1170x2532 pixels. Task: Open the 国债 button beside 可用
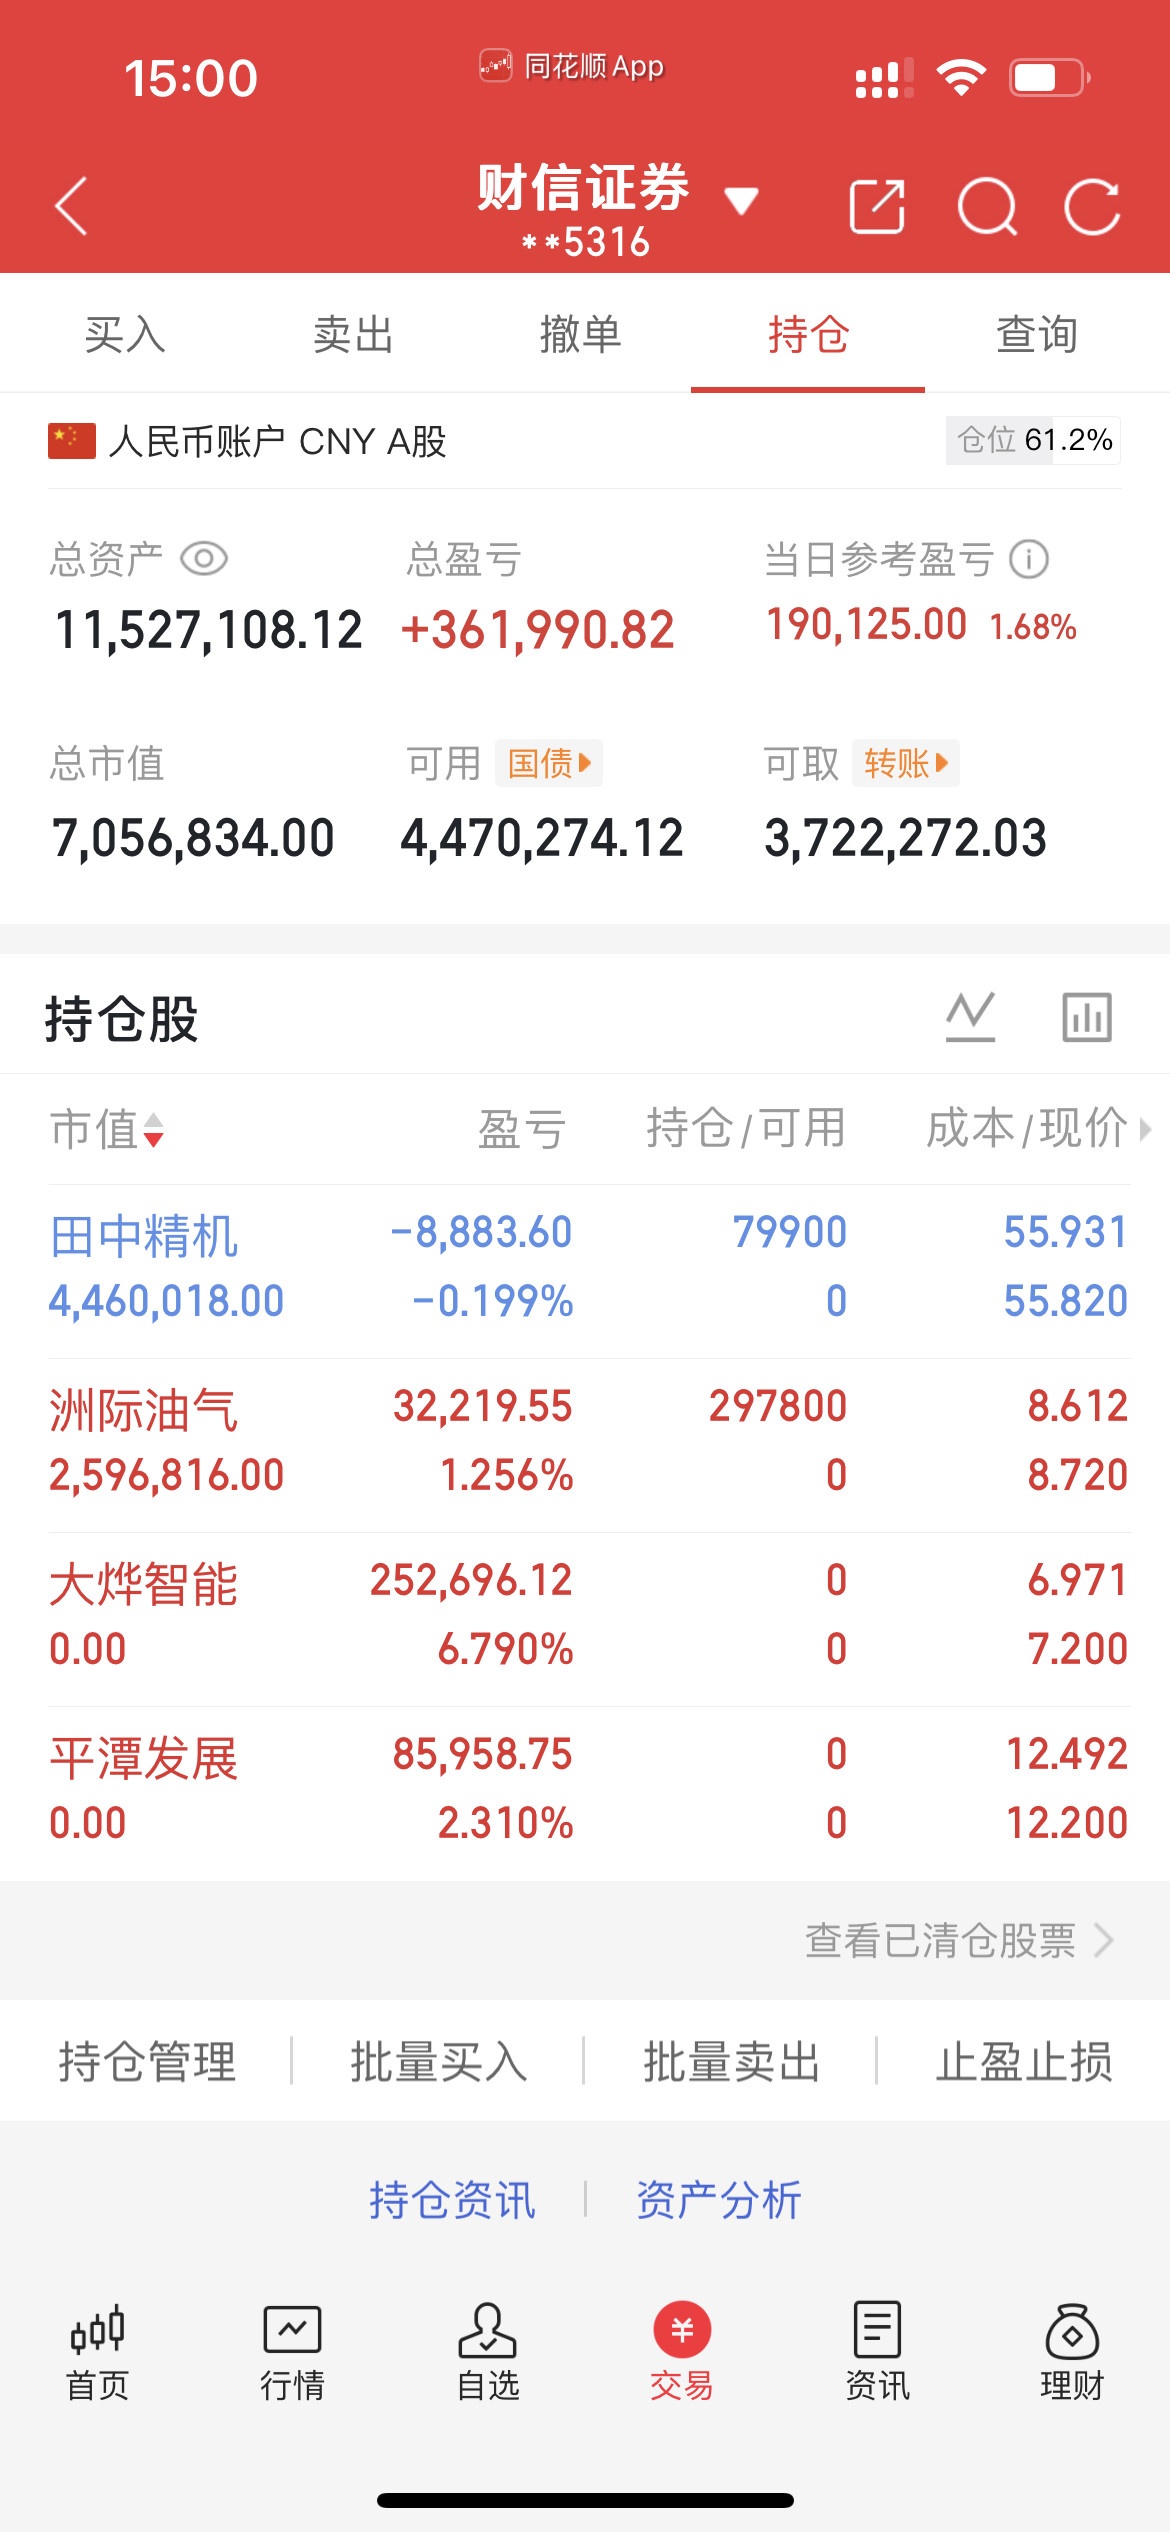click(549, 763)
